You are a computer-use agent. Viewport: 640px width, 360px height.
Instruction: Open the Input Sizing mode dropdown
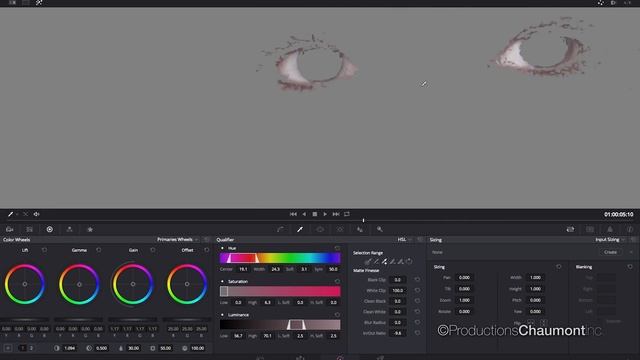(610, 240)
